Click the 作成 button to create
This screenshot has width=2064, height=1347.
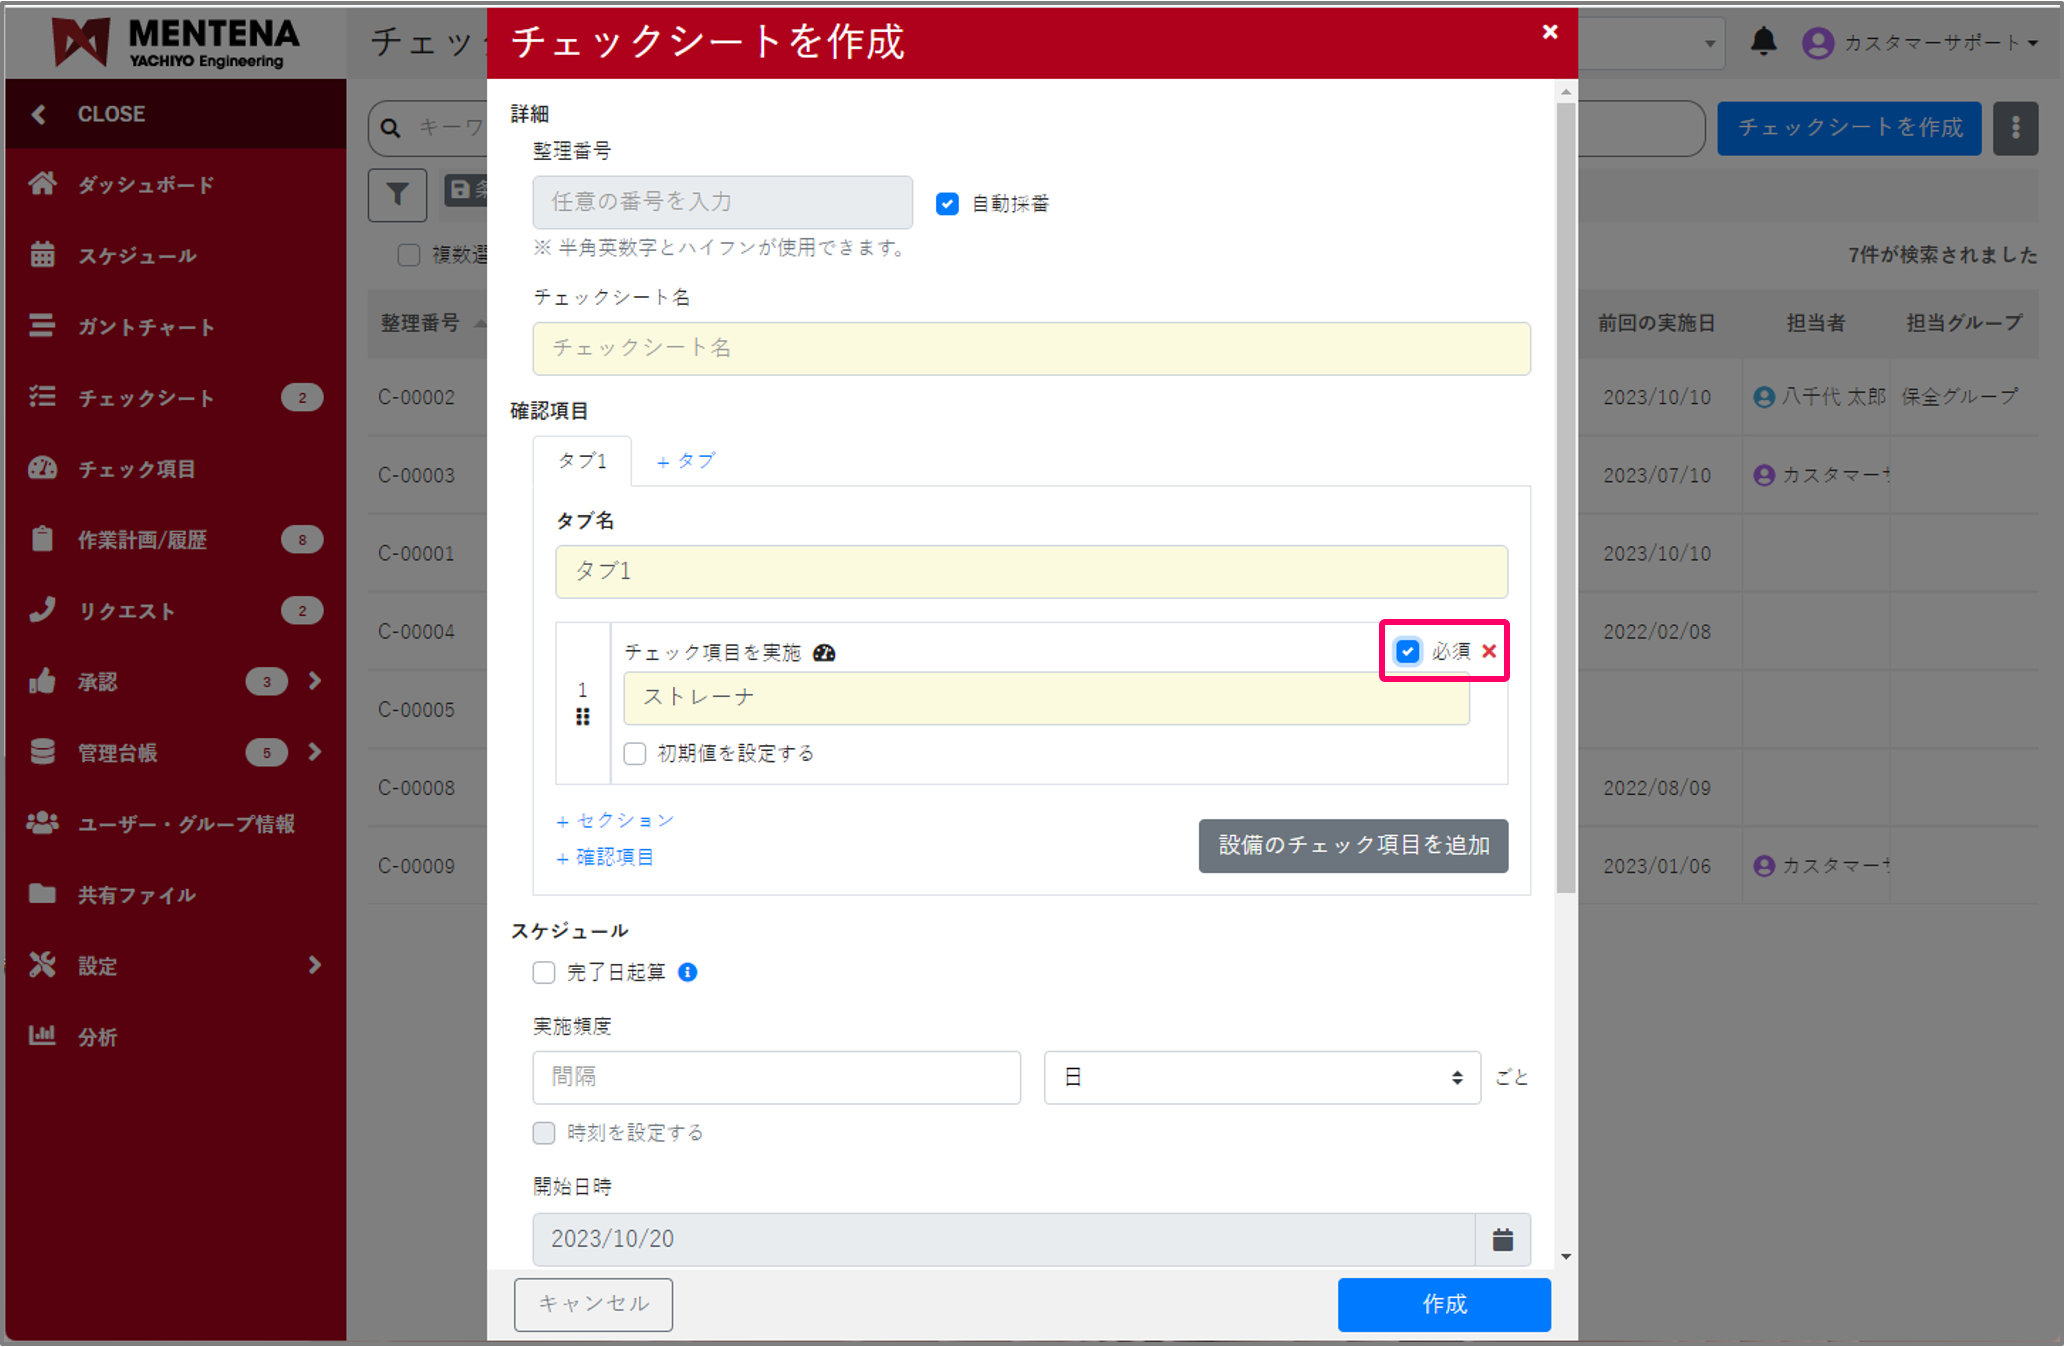point(1443,1304)
